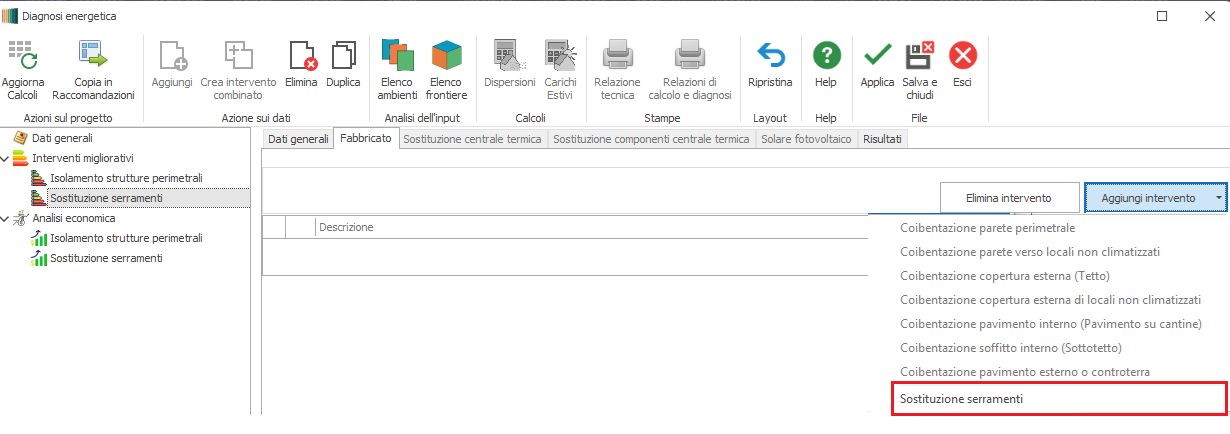Screen dimensions: 1230x434
Task: Select Isolamento strutture perimetrali under Analisi economica
Action: point(126,238)
